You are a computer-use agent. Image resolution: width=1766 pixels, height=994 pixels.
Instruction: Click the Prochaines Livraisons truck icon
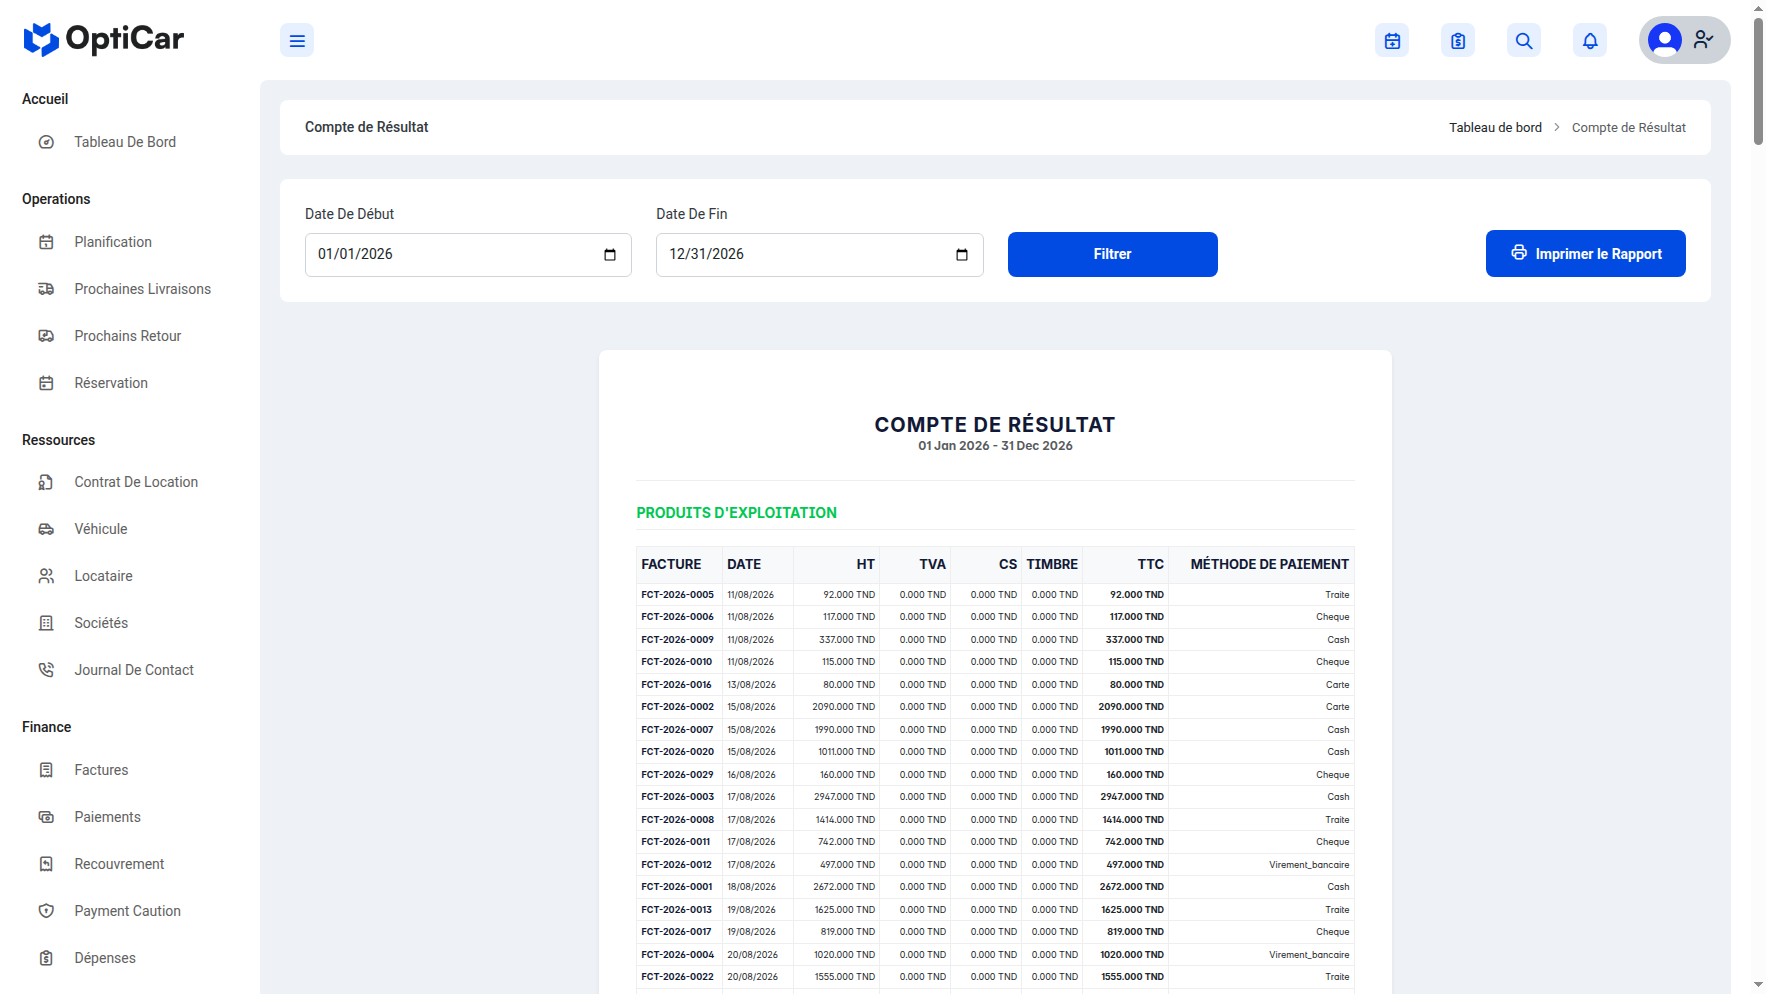(46, 289)
